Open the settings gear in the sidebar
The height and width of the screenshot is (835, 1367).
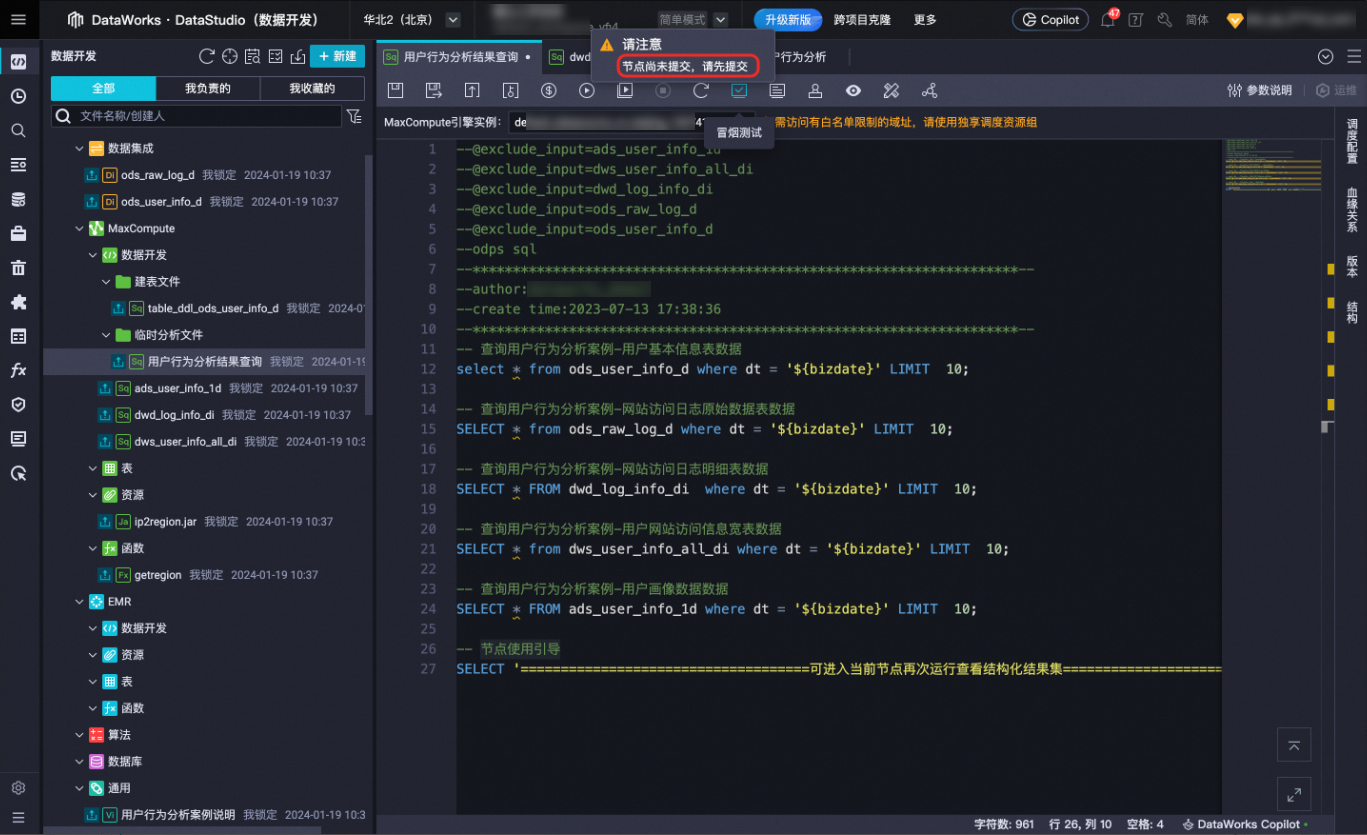click(x=18, y=787)
